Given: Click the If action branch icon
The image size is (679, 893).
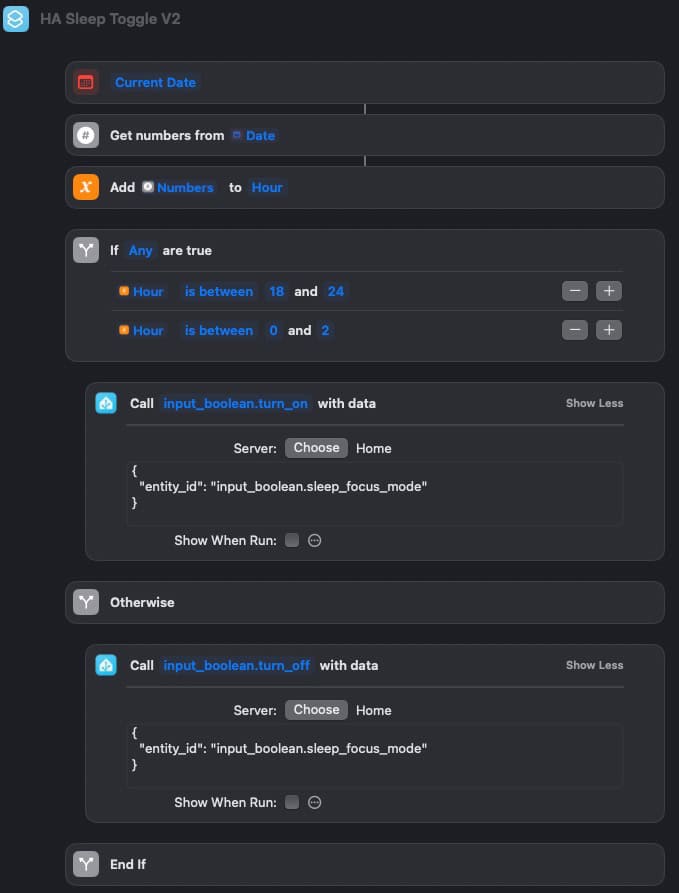Looking at the screenshot, I should [x=86, y=251].
